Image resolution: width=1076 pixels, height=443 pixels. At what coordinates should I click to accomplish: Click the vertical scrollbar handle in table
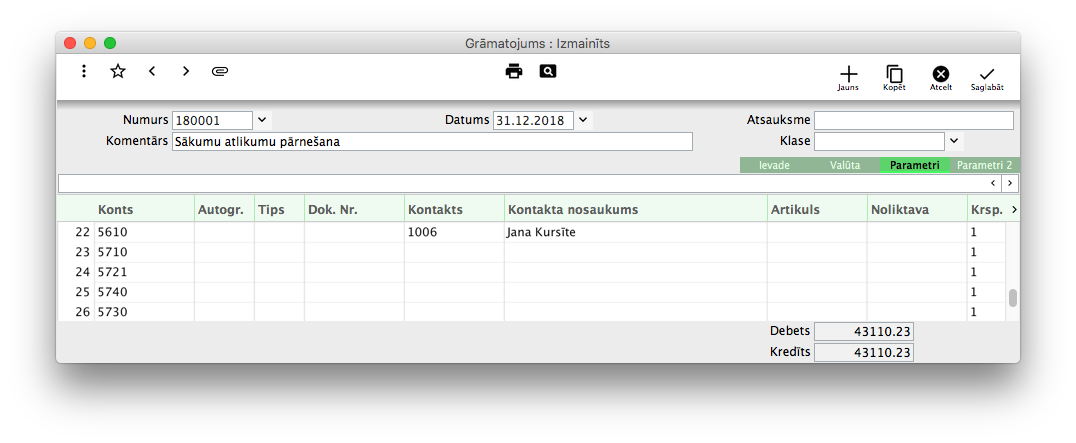pyautogui.click(x=1012, y=297)
